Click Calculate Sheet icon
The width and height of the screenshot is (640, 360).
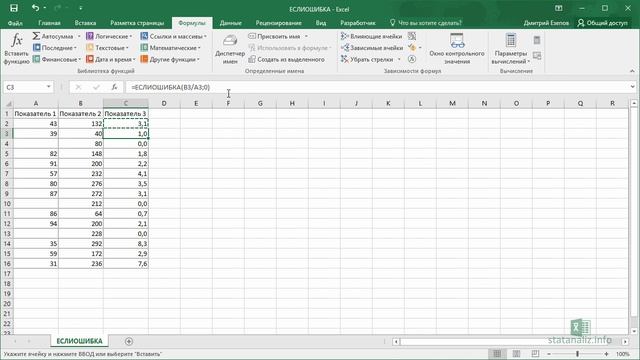coord(537,56)
